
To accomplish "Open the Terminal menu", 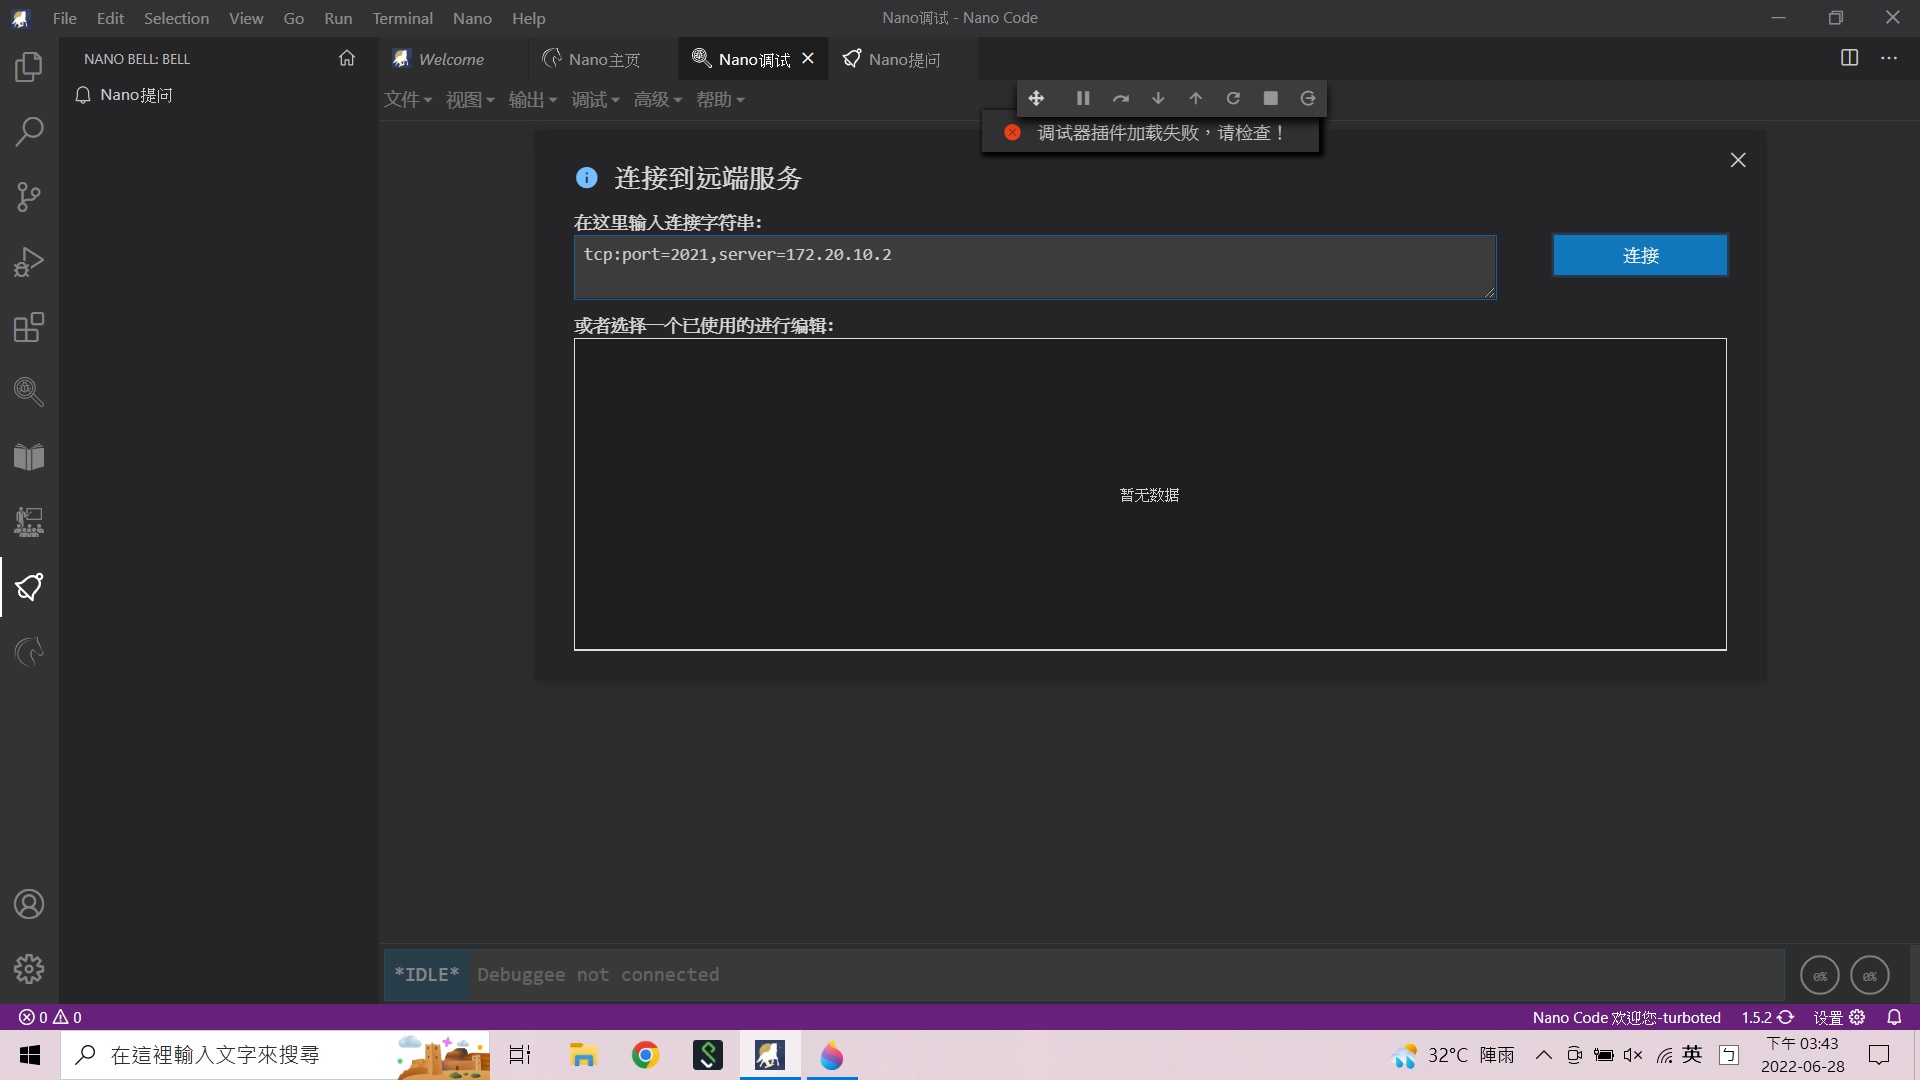I will point(402,18).
